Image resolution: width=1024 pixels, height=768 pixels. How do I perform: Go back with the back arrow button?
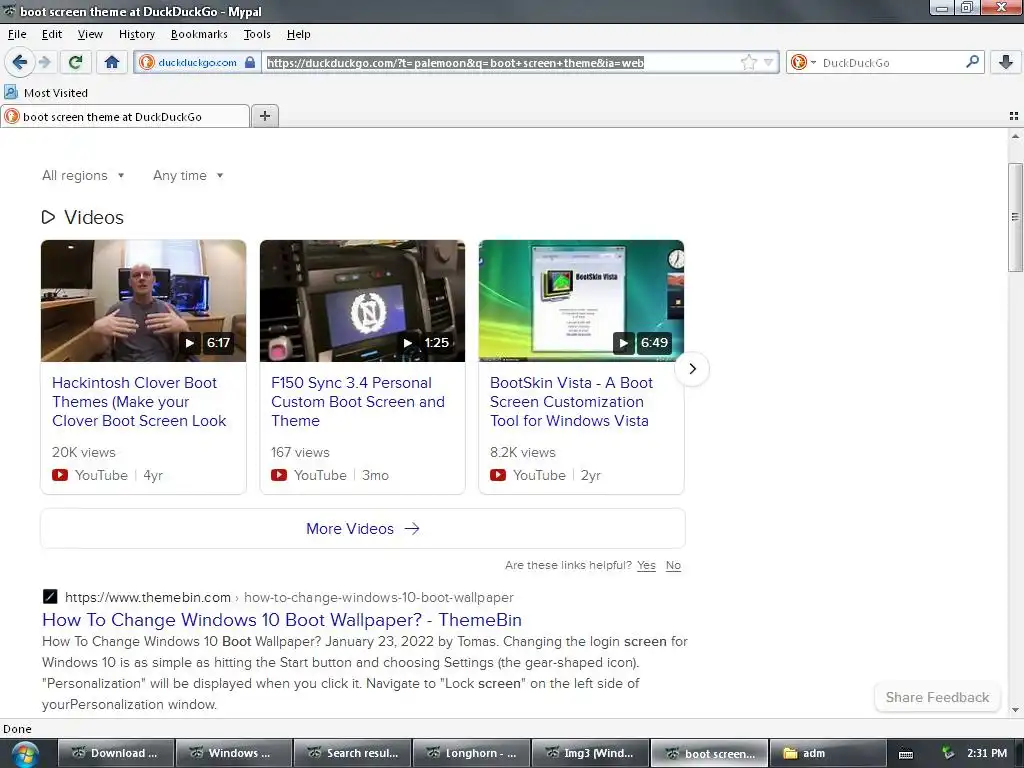pyautogui.click(x=19, y=62)
